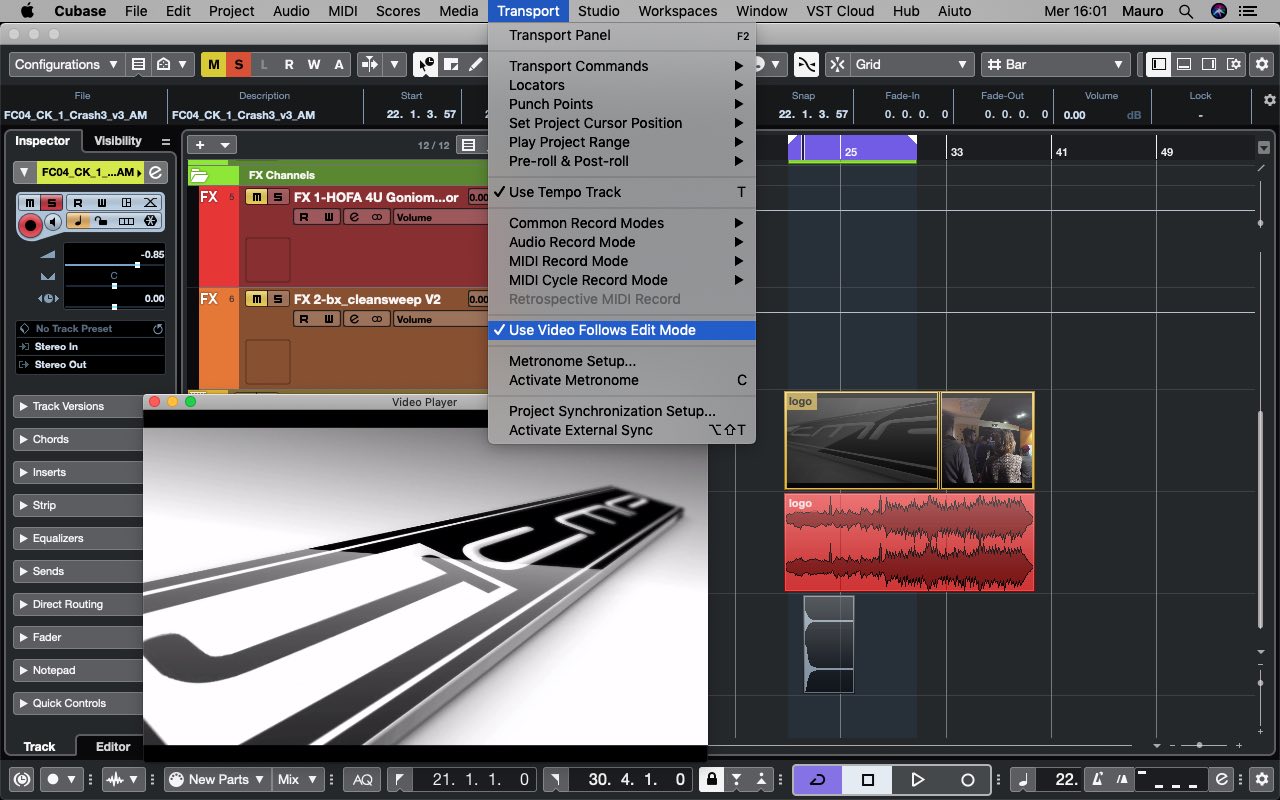Toggle global Read automation R button

289,64
